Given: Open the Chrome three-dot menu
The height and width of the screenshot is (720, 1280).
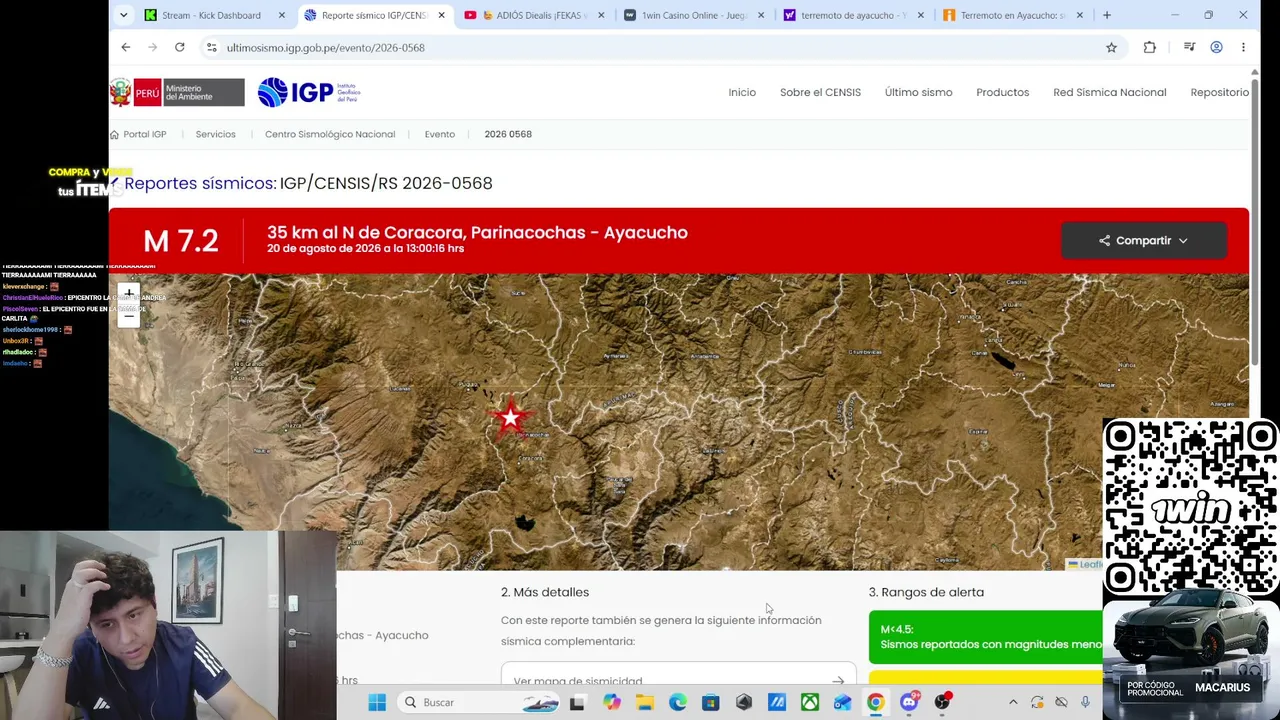Looking at the screenshot, I should [1243, 47].
